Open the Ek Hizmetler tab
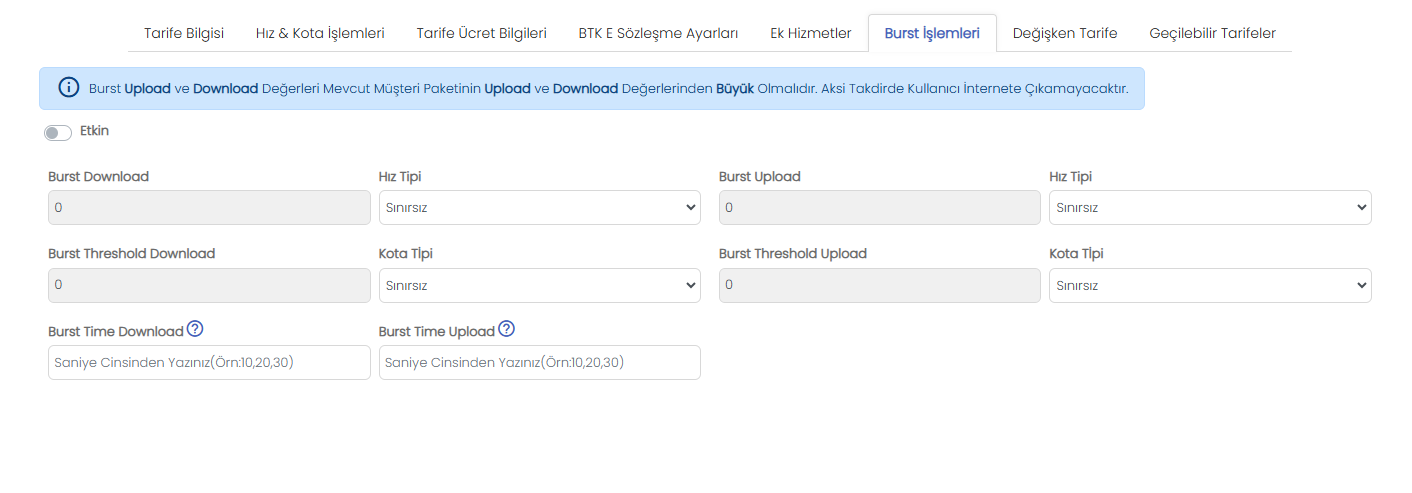This screenshot has width=1412, height=493. (x=811, y=33)
